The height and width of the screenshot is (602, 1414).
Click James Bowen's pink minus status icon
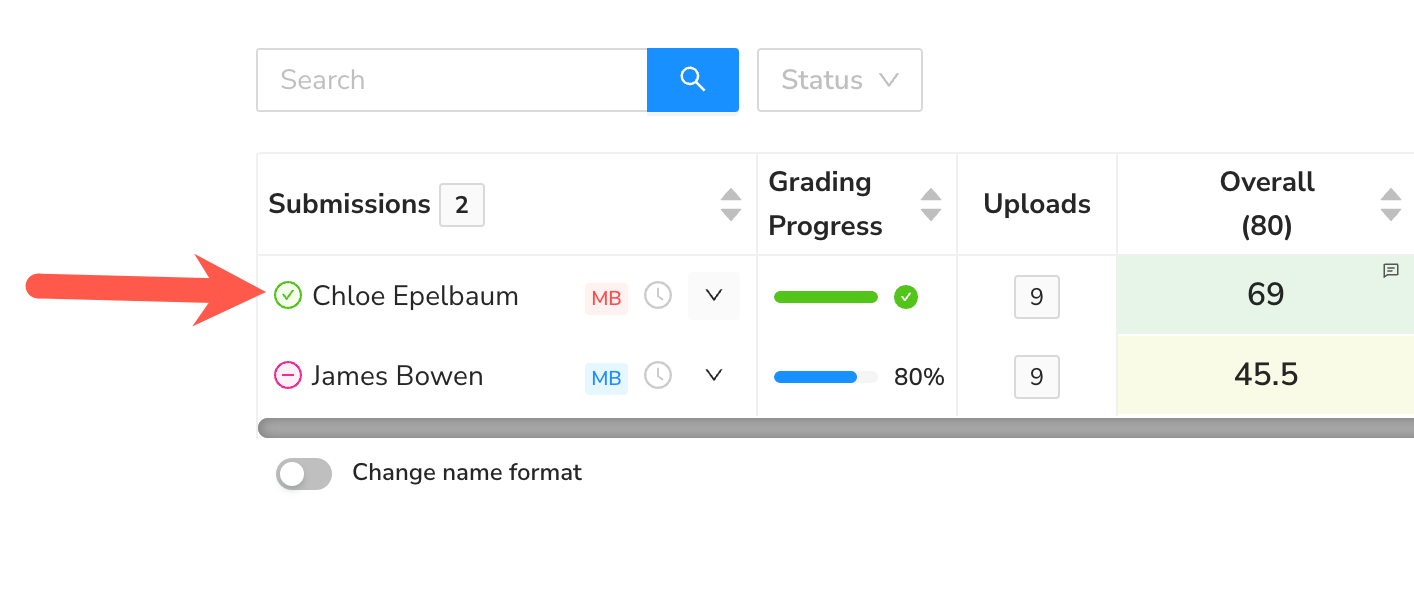288,375
